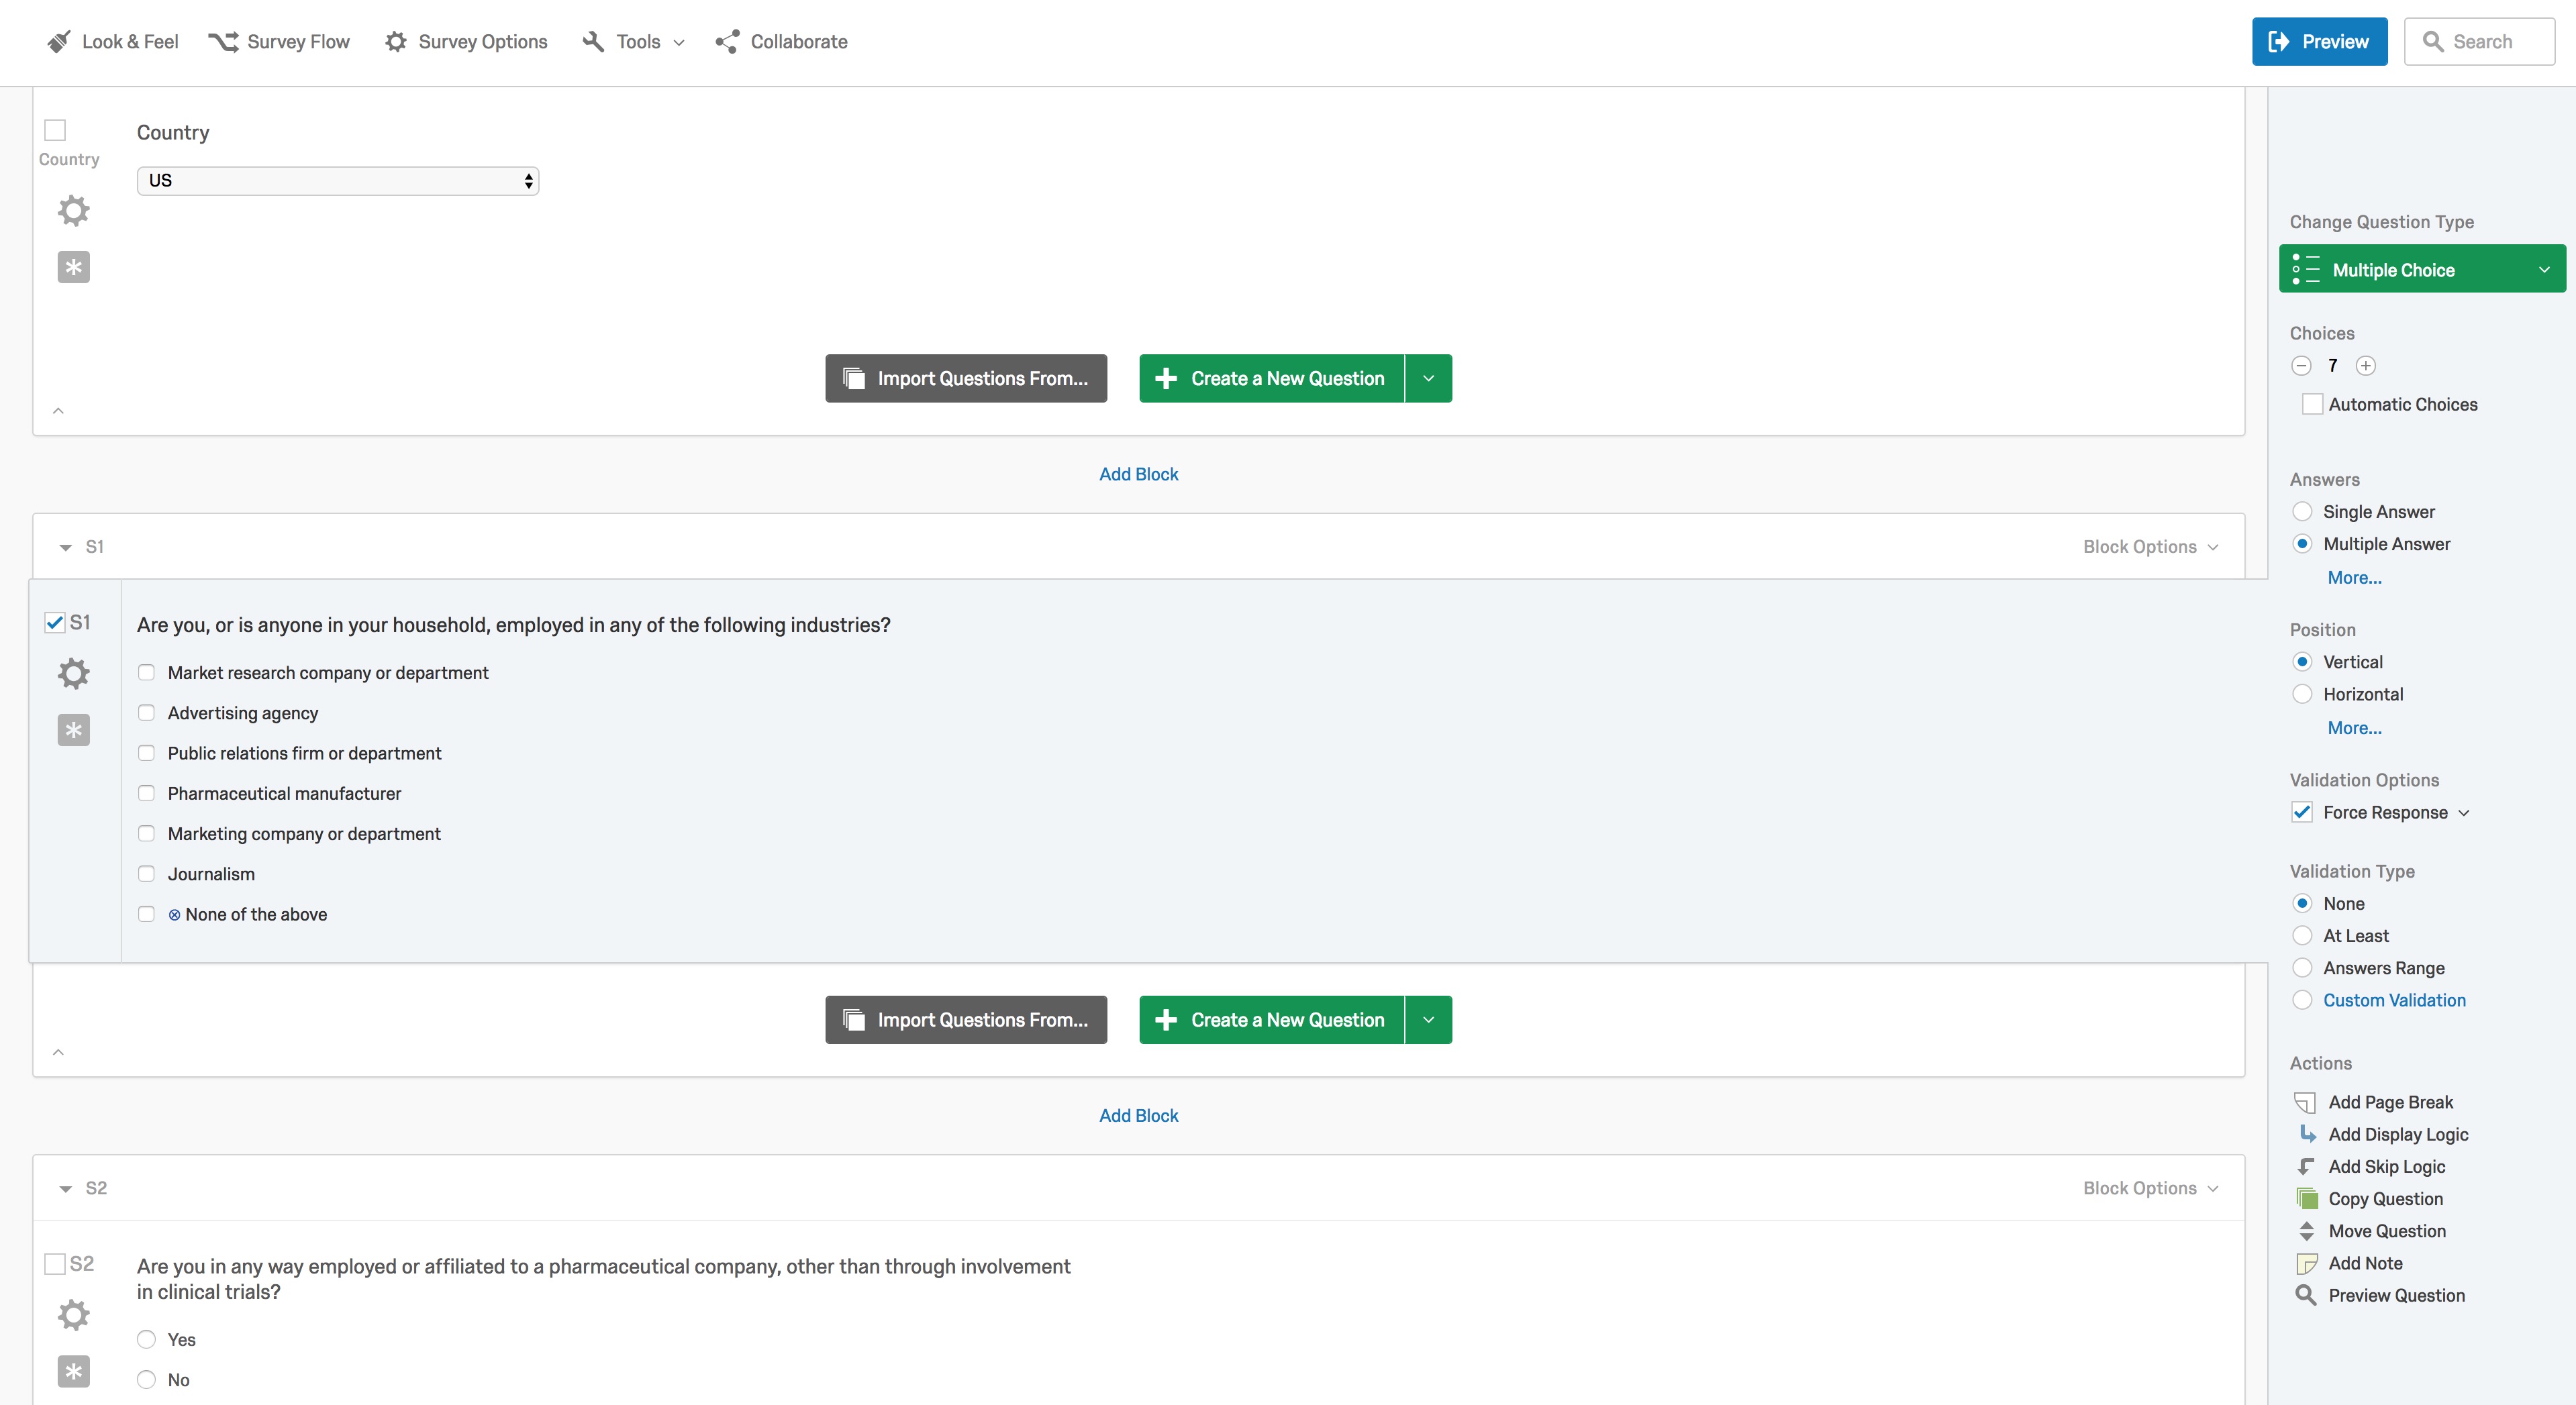Open the gear settings for question S1

coord(73,673)
